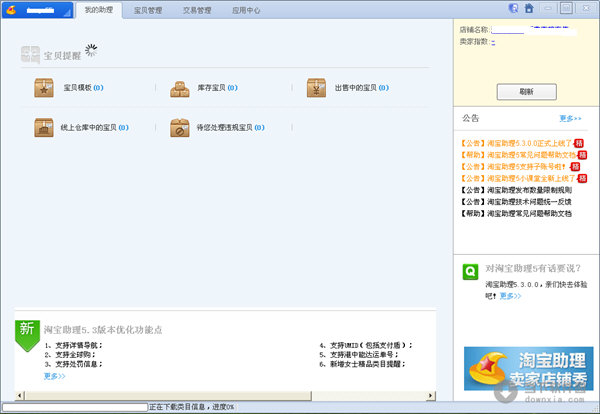Open announcement 淘宝助理5.3.0.0正式上线了
The width and height of the screenshot is (600, 414).
(x=517, y=143)
